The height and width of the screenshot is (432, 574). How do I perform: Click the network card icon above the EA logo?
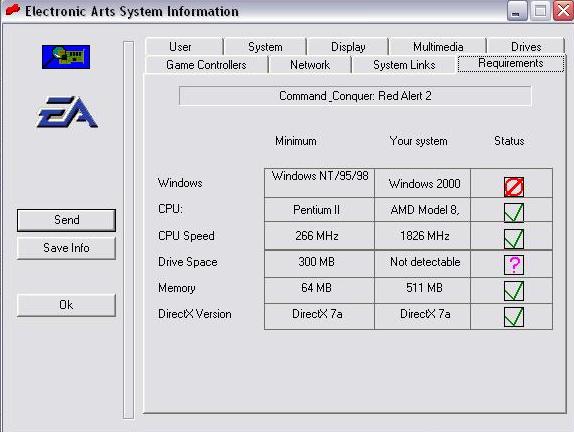tap(66, 57)
